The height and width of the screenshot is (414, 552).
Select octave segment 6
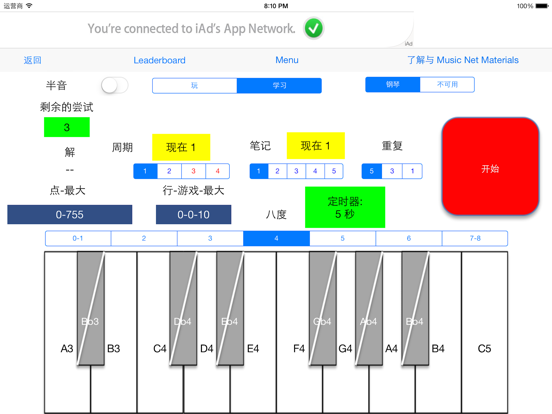point(409,238)
